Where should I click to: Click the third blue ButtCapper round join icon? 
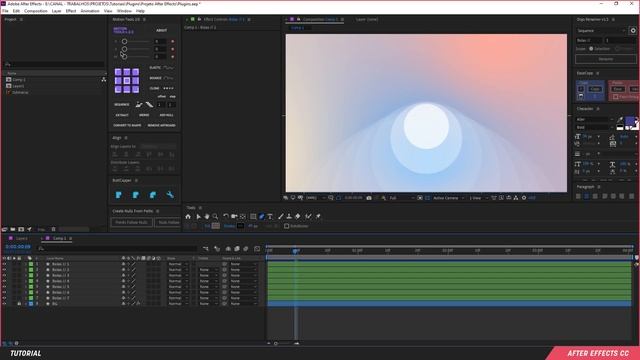point(153,195)
